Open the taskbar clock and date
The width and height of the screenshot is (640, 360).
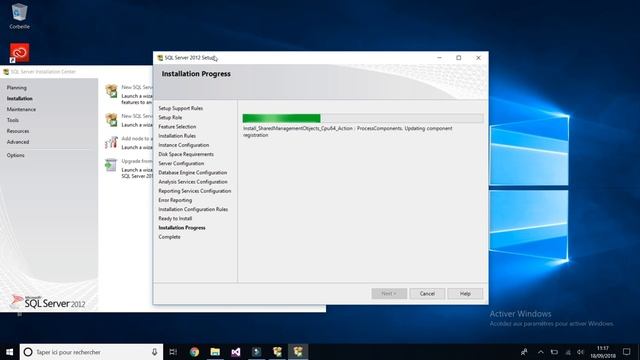[602, 352]
